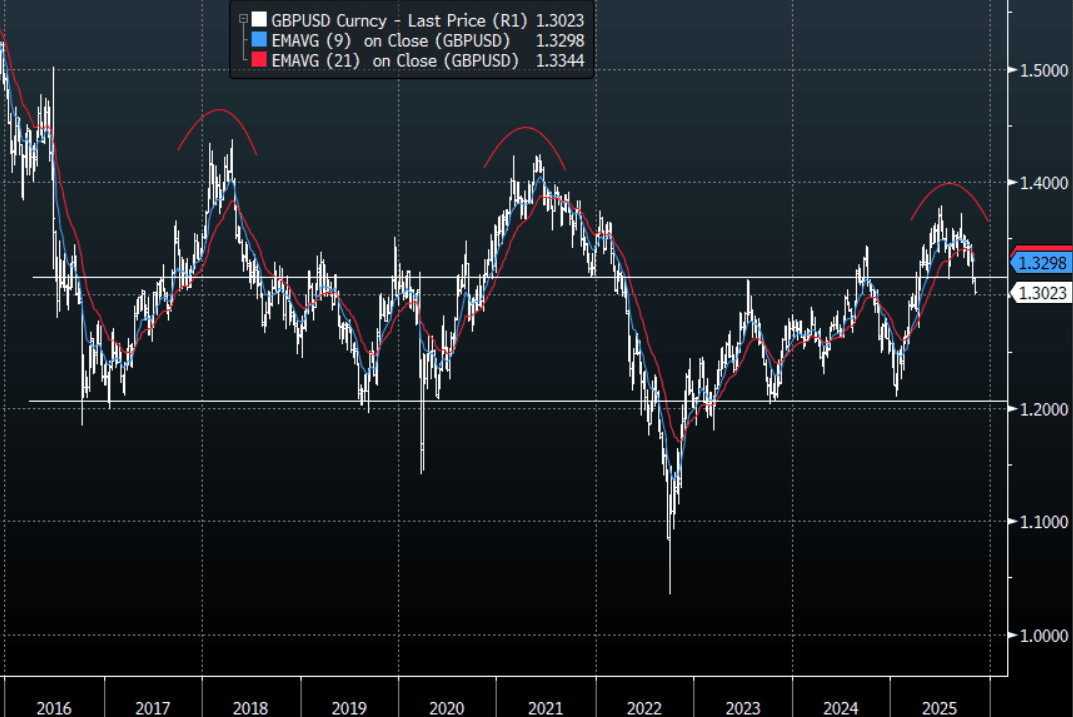
Task: Click the 2016 year label on time axis
Action: tap(54, 707)
